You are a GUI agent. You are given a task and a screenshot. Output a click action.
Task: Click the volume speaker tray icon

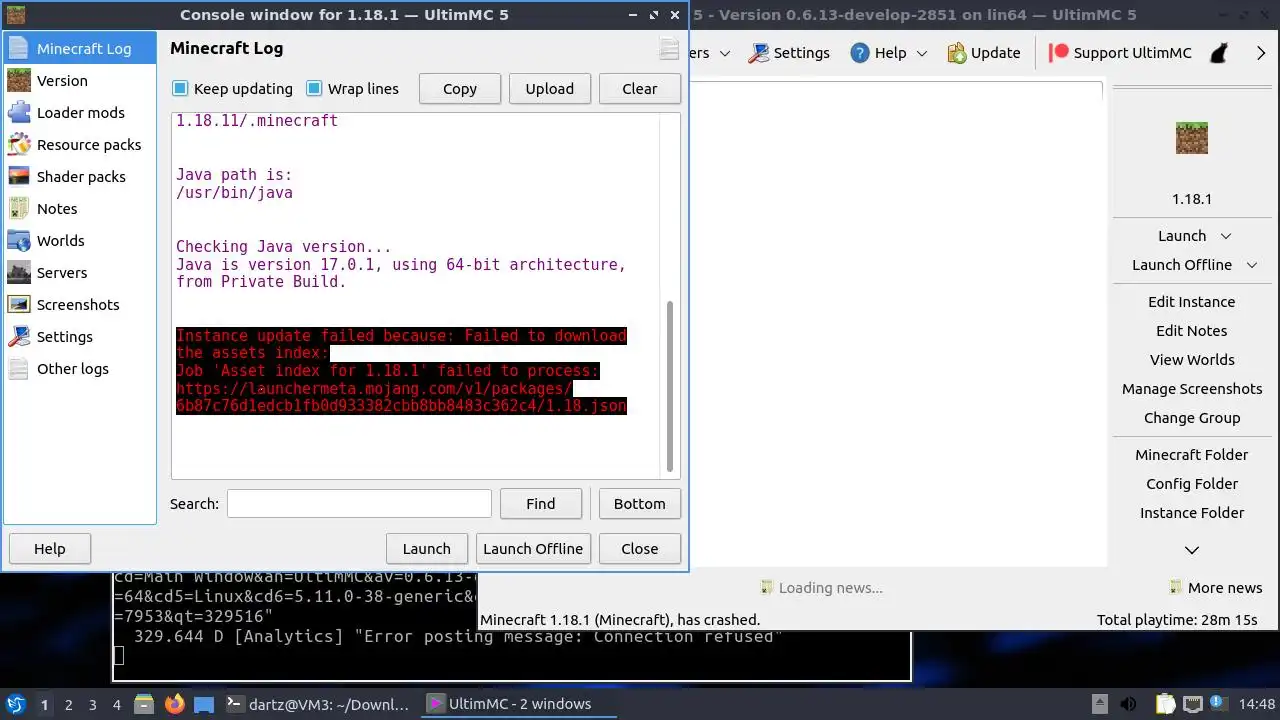pyautogui.click(x=1128, y=704)
